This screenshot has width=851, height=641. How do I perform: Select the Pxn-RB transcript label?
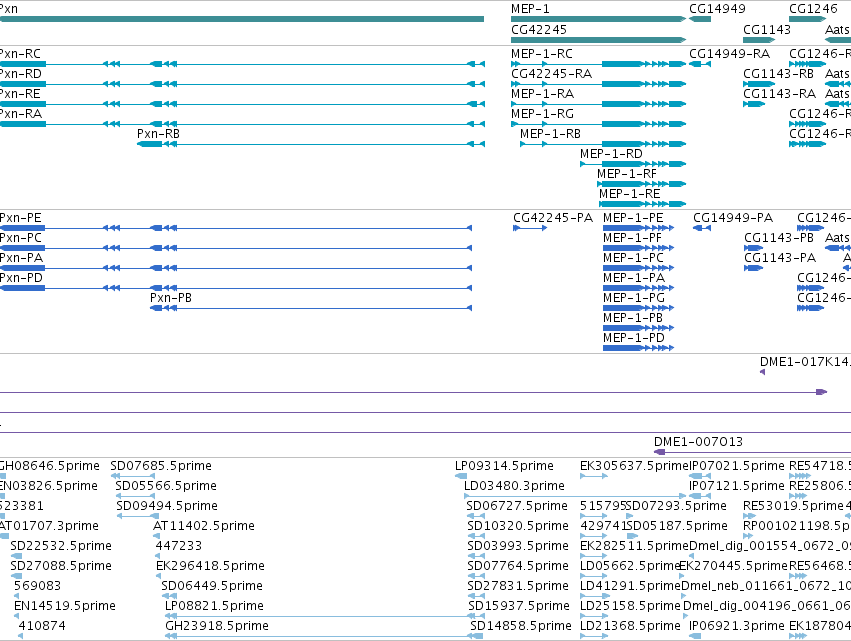tap(158, 134)
